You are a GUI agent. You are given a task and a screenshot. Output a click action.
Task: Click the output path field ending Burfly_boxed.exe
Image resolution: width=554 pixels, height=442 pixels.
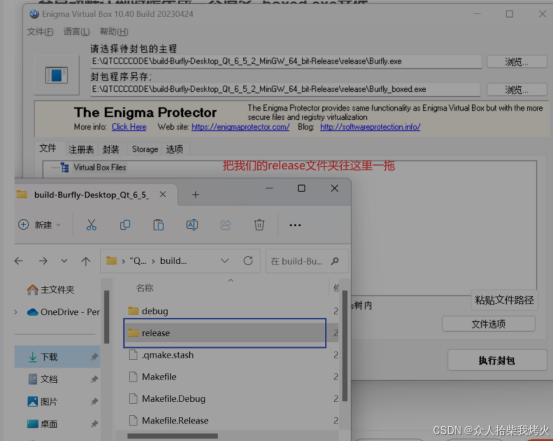(285, 89)
